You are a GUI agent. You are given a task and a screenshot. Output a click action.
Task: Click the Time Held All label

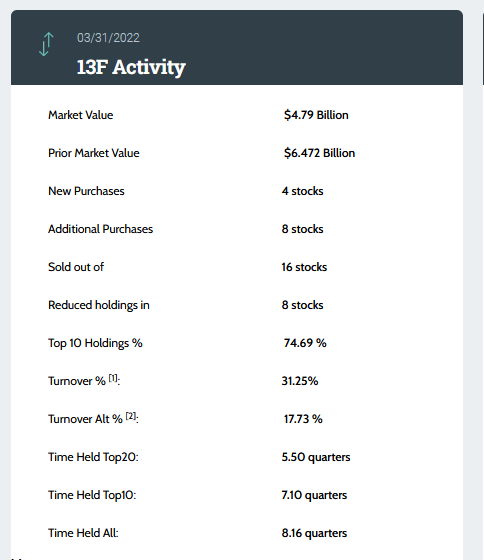click(x=83, y=533)
